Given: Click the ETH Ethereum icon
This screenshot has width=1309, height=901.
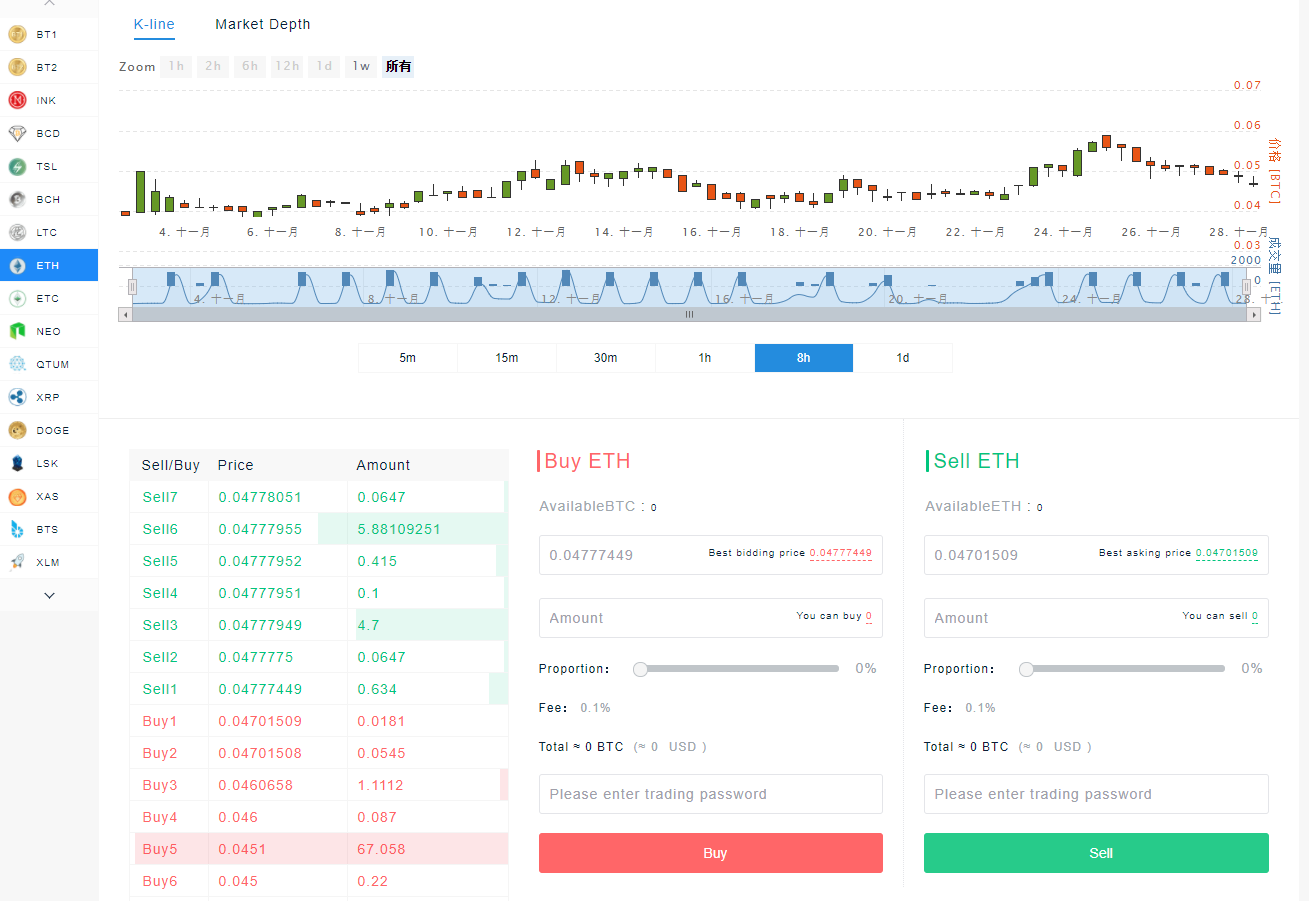Looking at the screenshot, I should [17, 265].
